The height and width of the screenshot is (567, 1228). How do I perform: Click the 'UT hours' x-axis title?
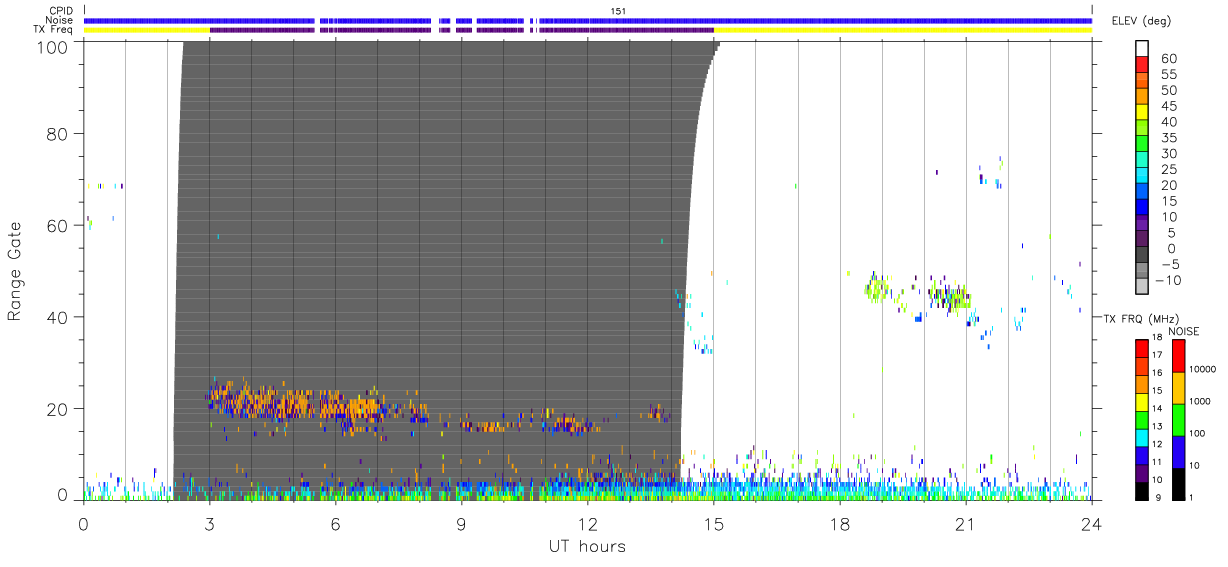pyautogui.click(x=586, y=546)
